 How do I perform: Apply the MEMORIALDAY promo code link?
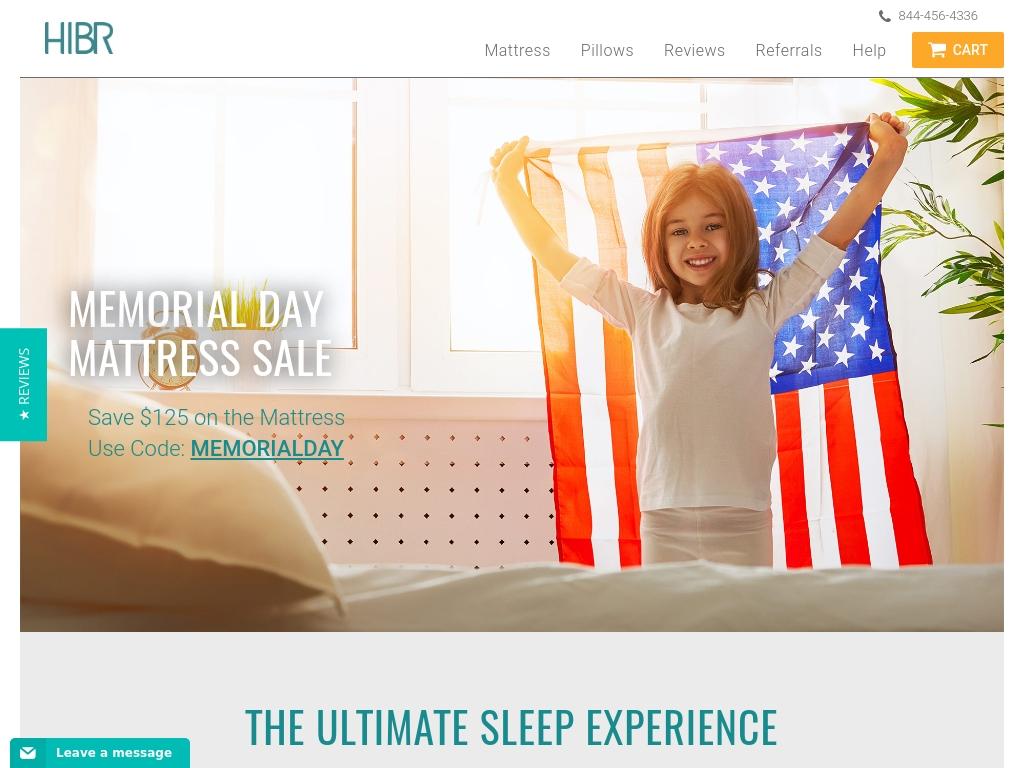[x=266, y=449]
